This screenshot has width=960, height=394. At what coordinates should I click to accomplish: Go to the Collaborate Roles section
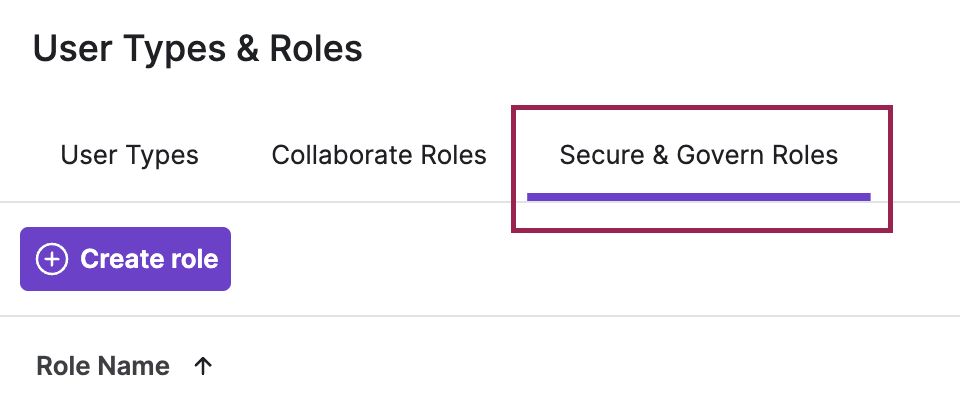(x=379, y=155)
